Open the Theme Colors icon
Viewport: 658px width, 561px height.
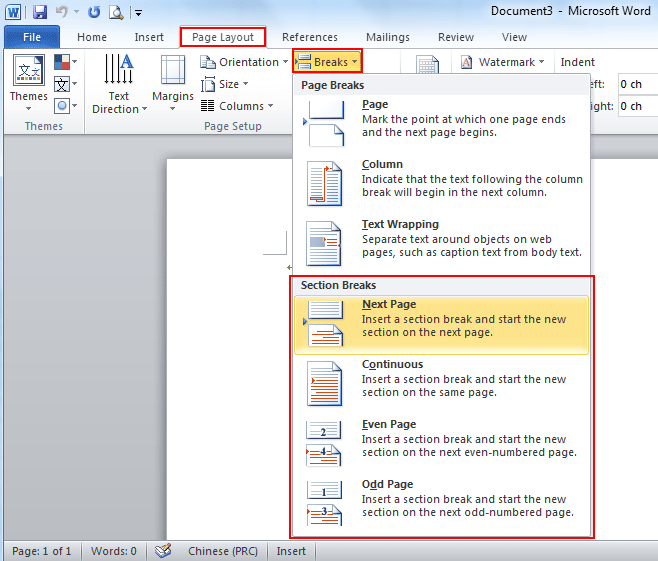64,63
